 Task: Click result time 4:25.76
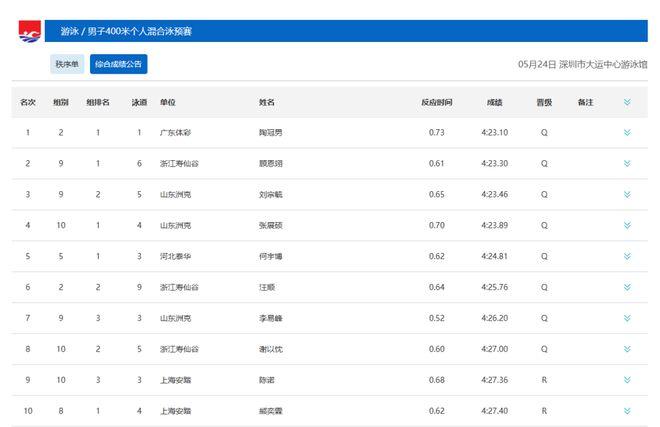[495, 287]
